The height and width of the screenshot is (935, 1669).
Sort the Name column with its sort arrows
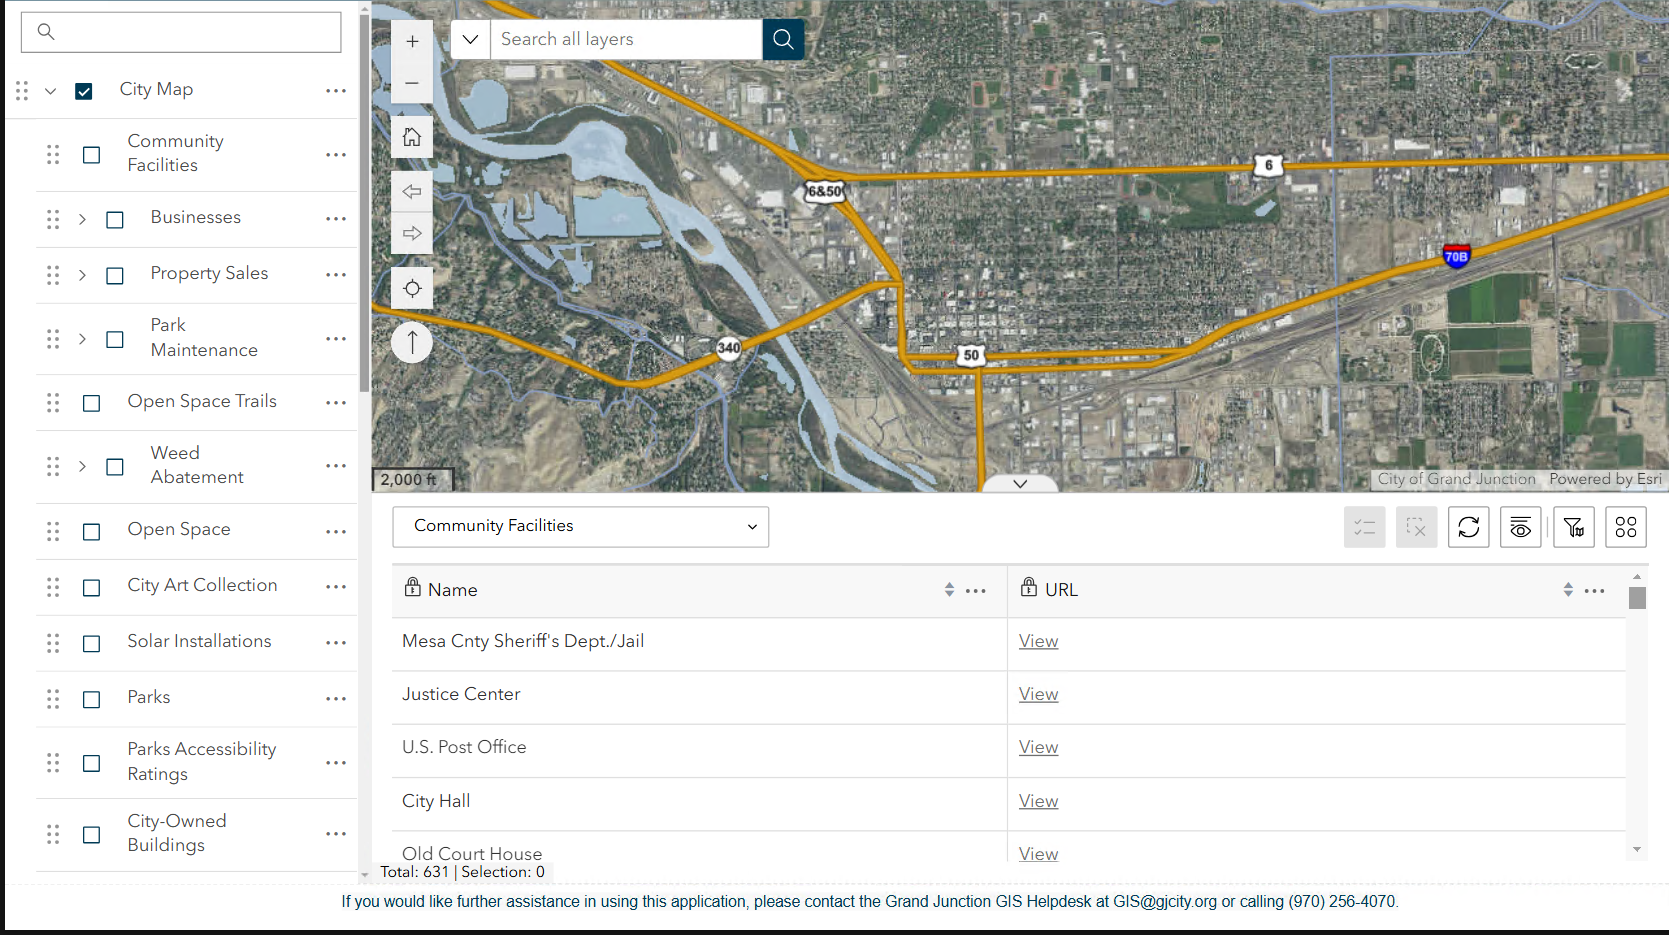click(x=949, y=589)
